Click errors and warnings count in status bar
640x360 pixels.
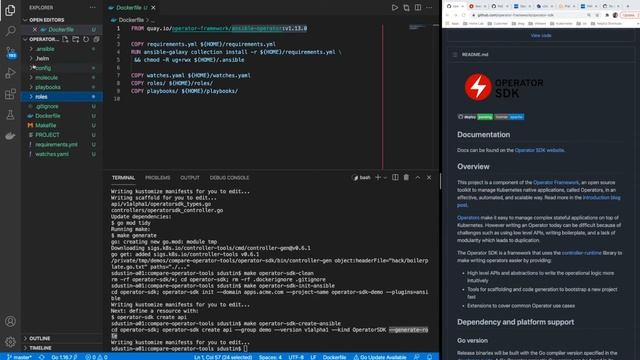96,357
